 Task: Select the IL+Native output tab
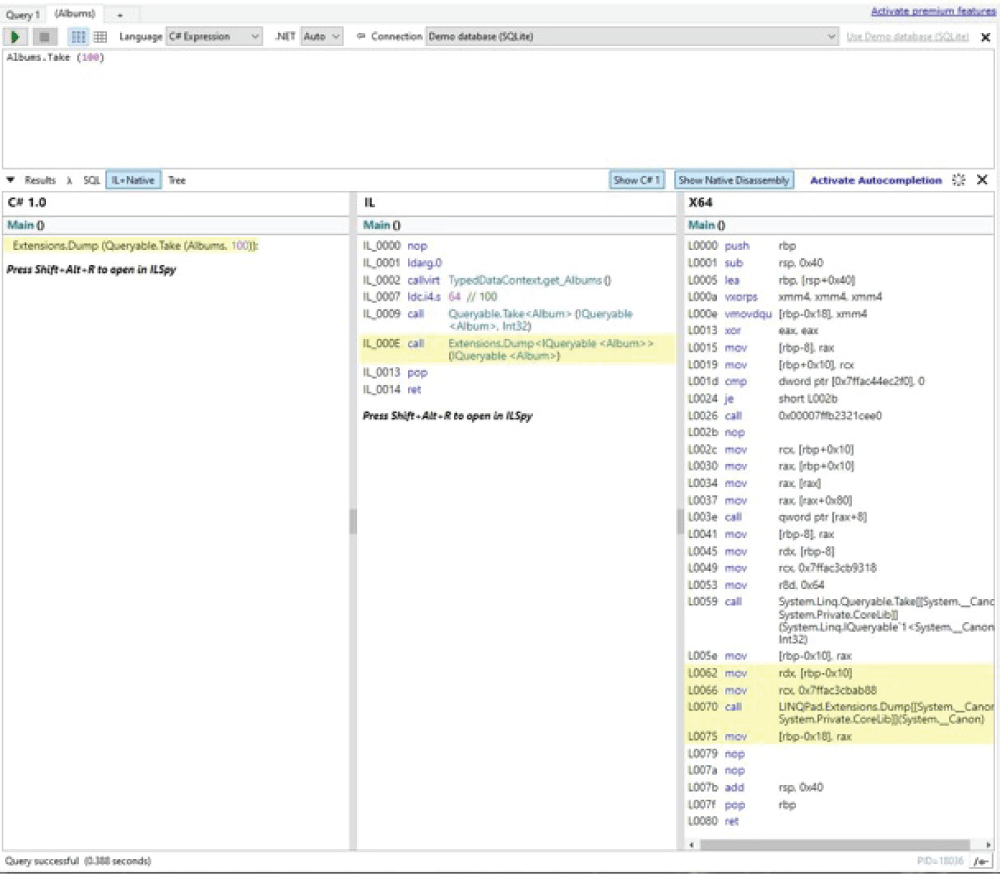(x=133, y=181)
